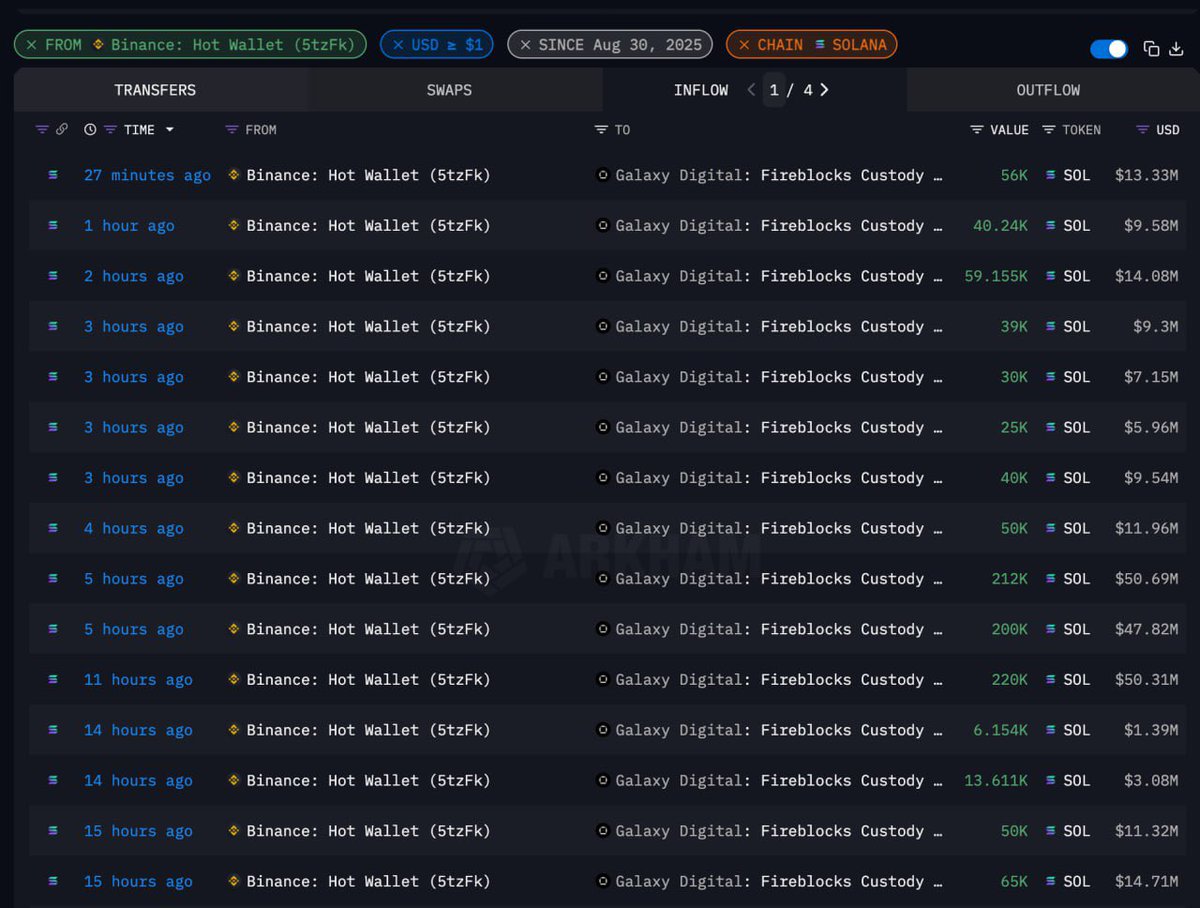This screenshot has height=908, width=1200.
Task: Click the $1.39M USD amount
Action: [x=1151, y=730]
